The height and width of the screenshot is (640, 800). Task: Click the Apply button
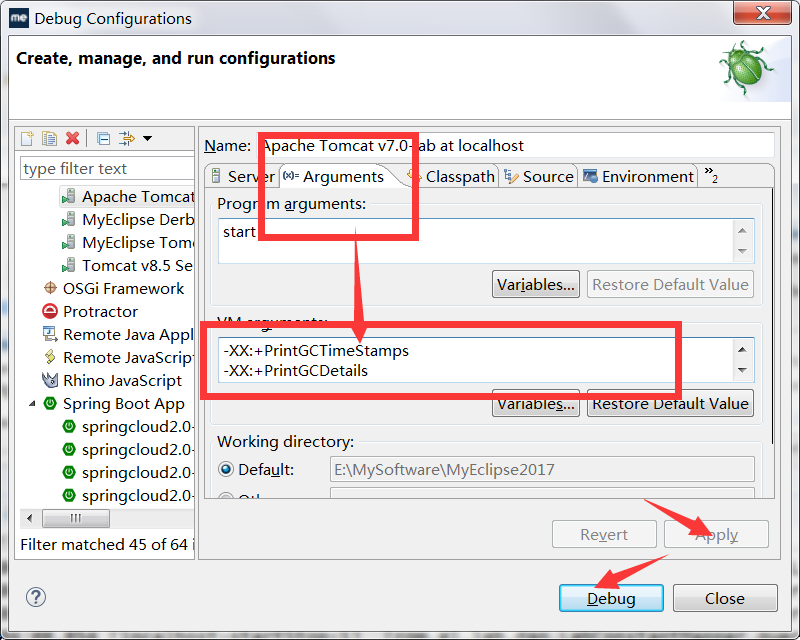[716, 534]
